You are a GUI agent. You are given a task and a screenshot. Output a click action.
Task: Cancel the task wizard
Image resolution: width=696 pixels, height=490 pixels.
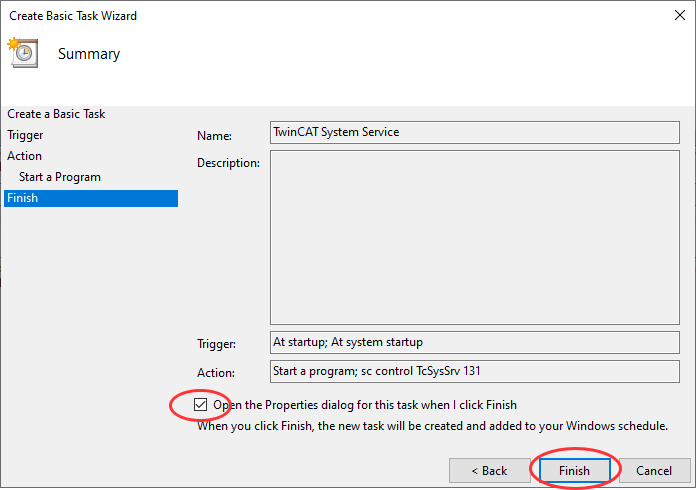[x=654, y=470]
